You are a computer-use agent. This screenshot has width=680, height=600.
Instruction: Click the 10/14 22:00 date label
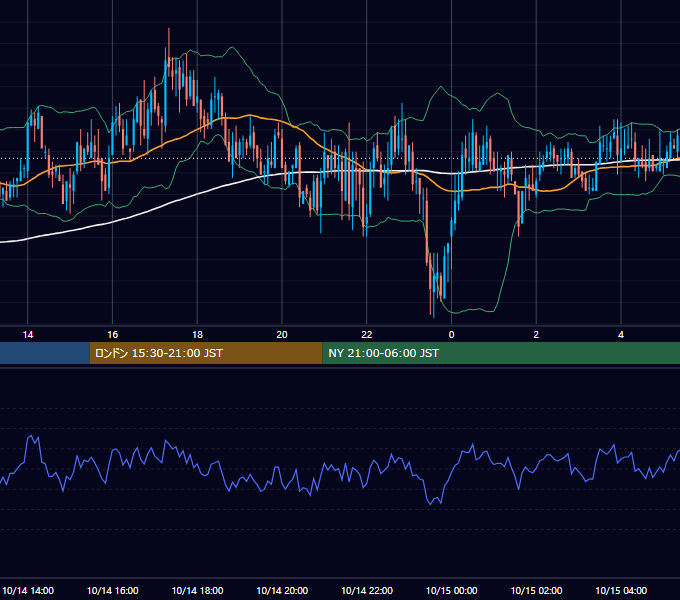[x=367, y=590]
